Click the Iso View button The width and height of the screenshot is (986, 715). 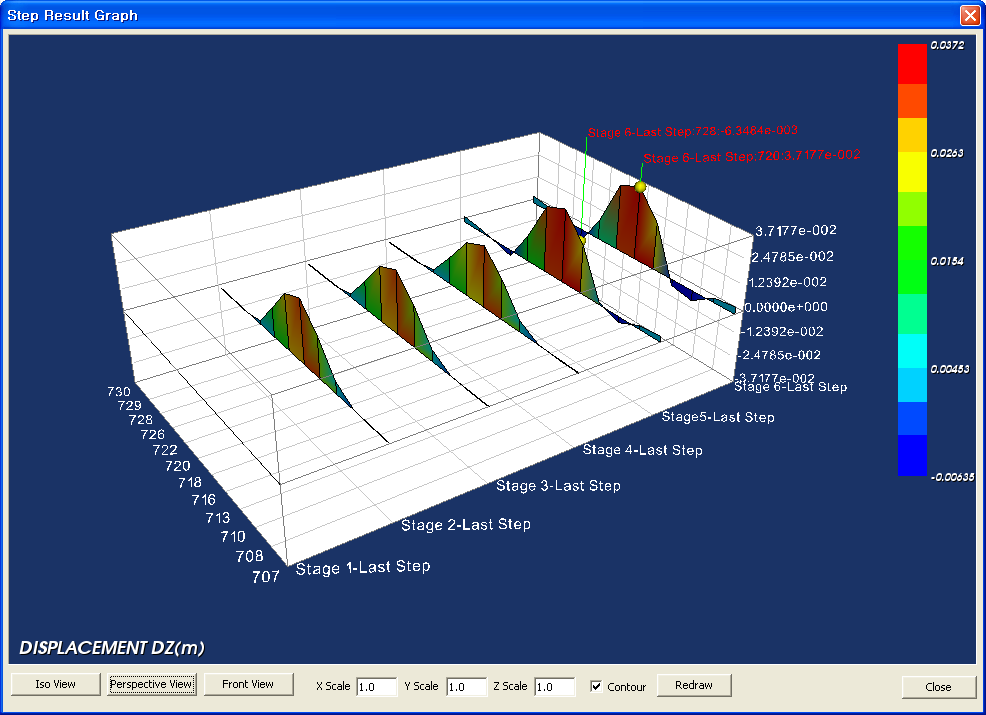coord(56,685)
